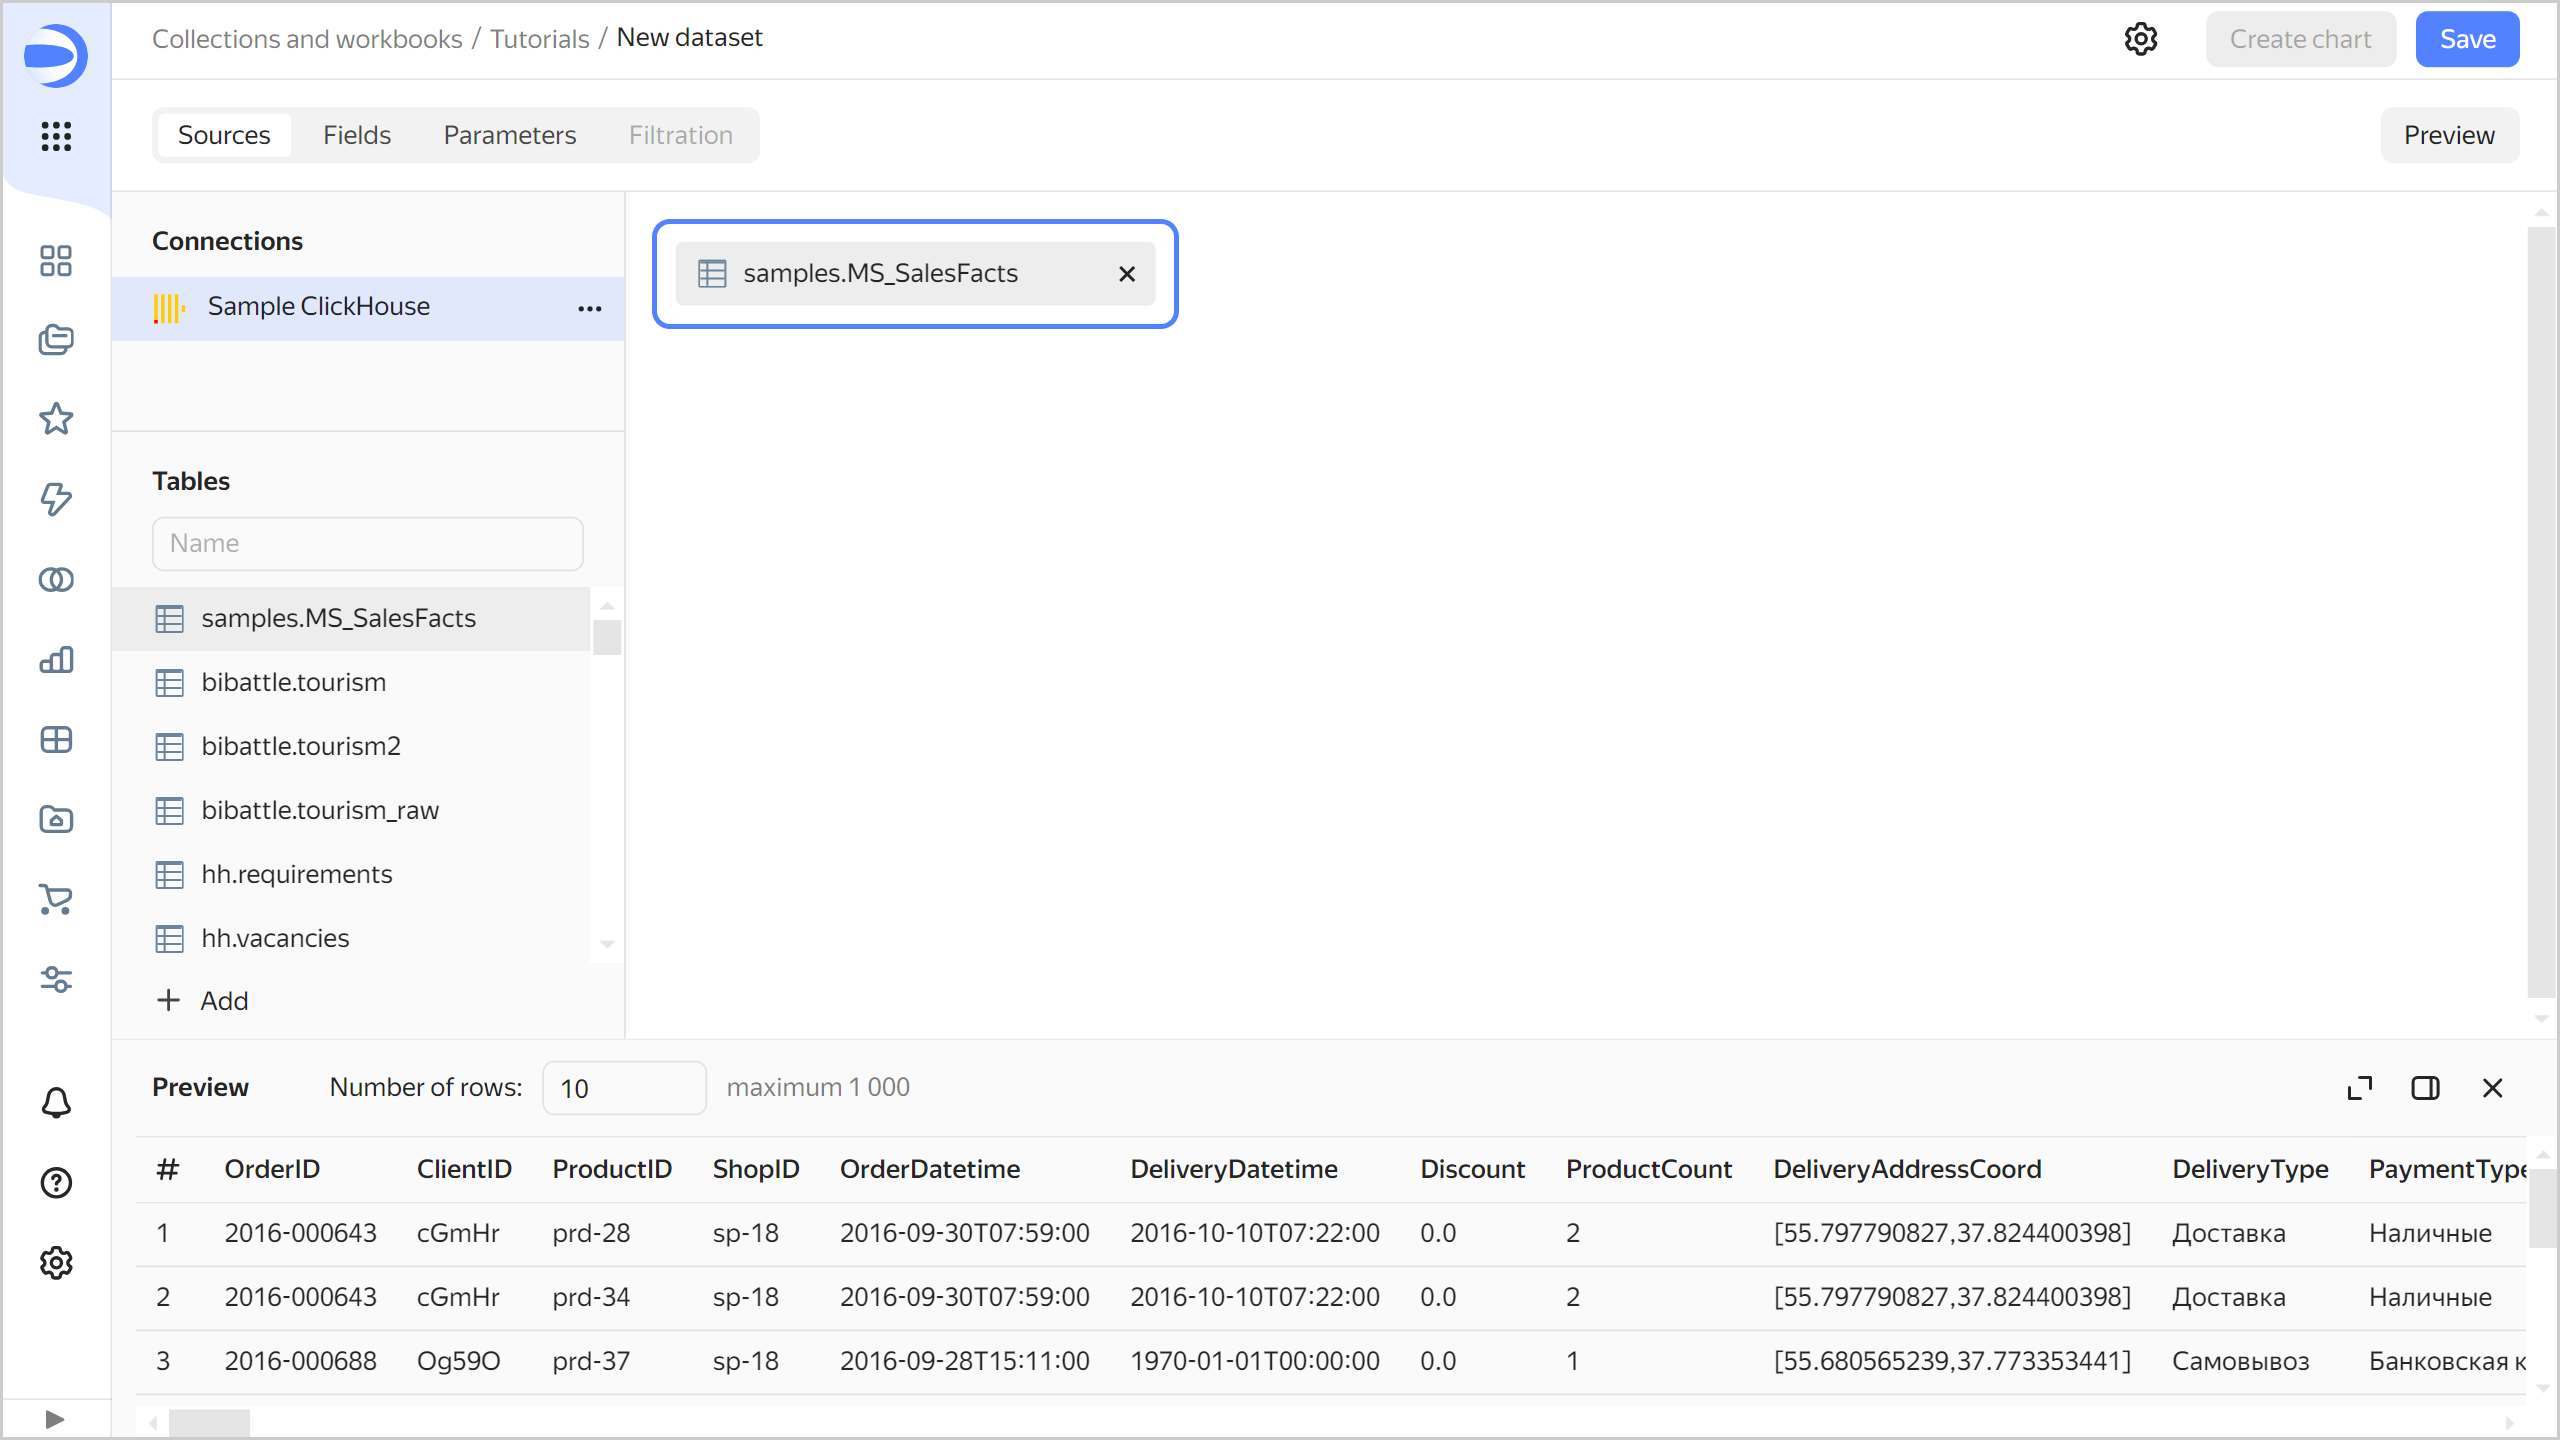This screenshot has height=1440, width=2560.
Task: Switch to the Parameters tab
Action: [x=509, y=135]
